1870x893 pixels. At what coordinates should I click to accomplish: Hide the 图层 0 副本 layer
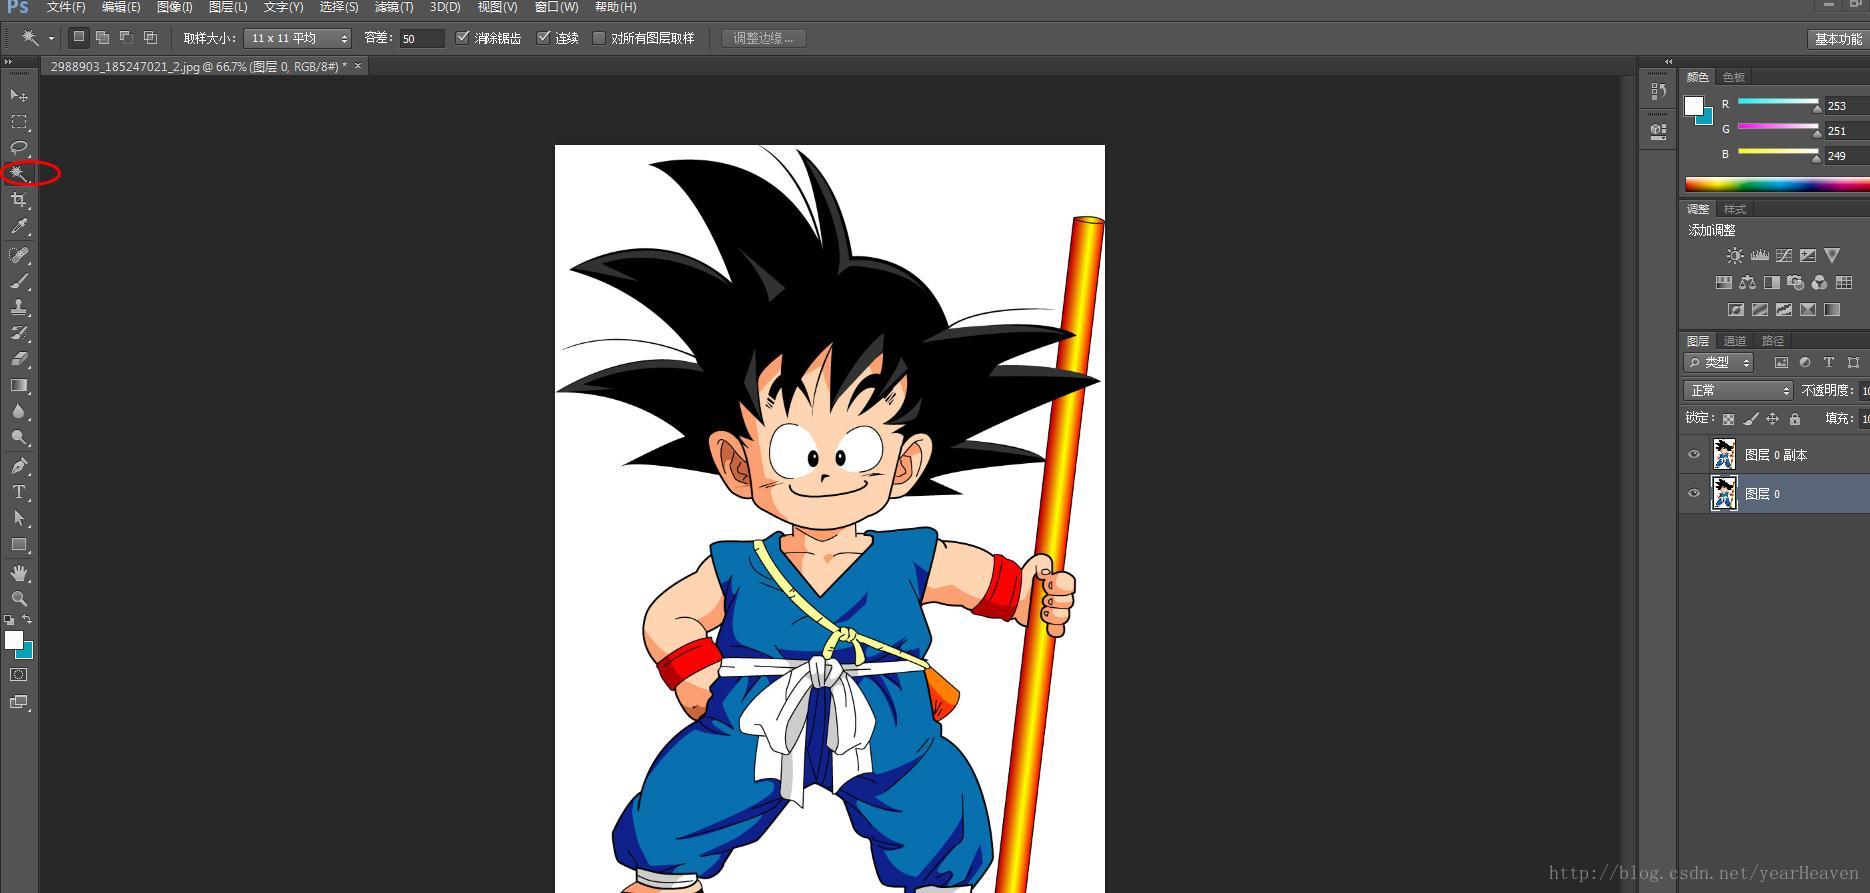point(1694,455)
